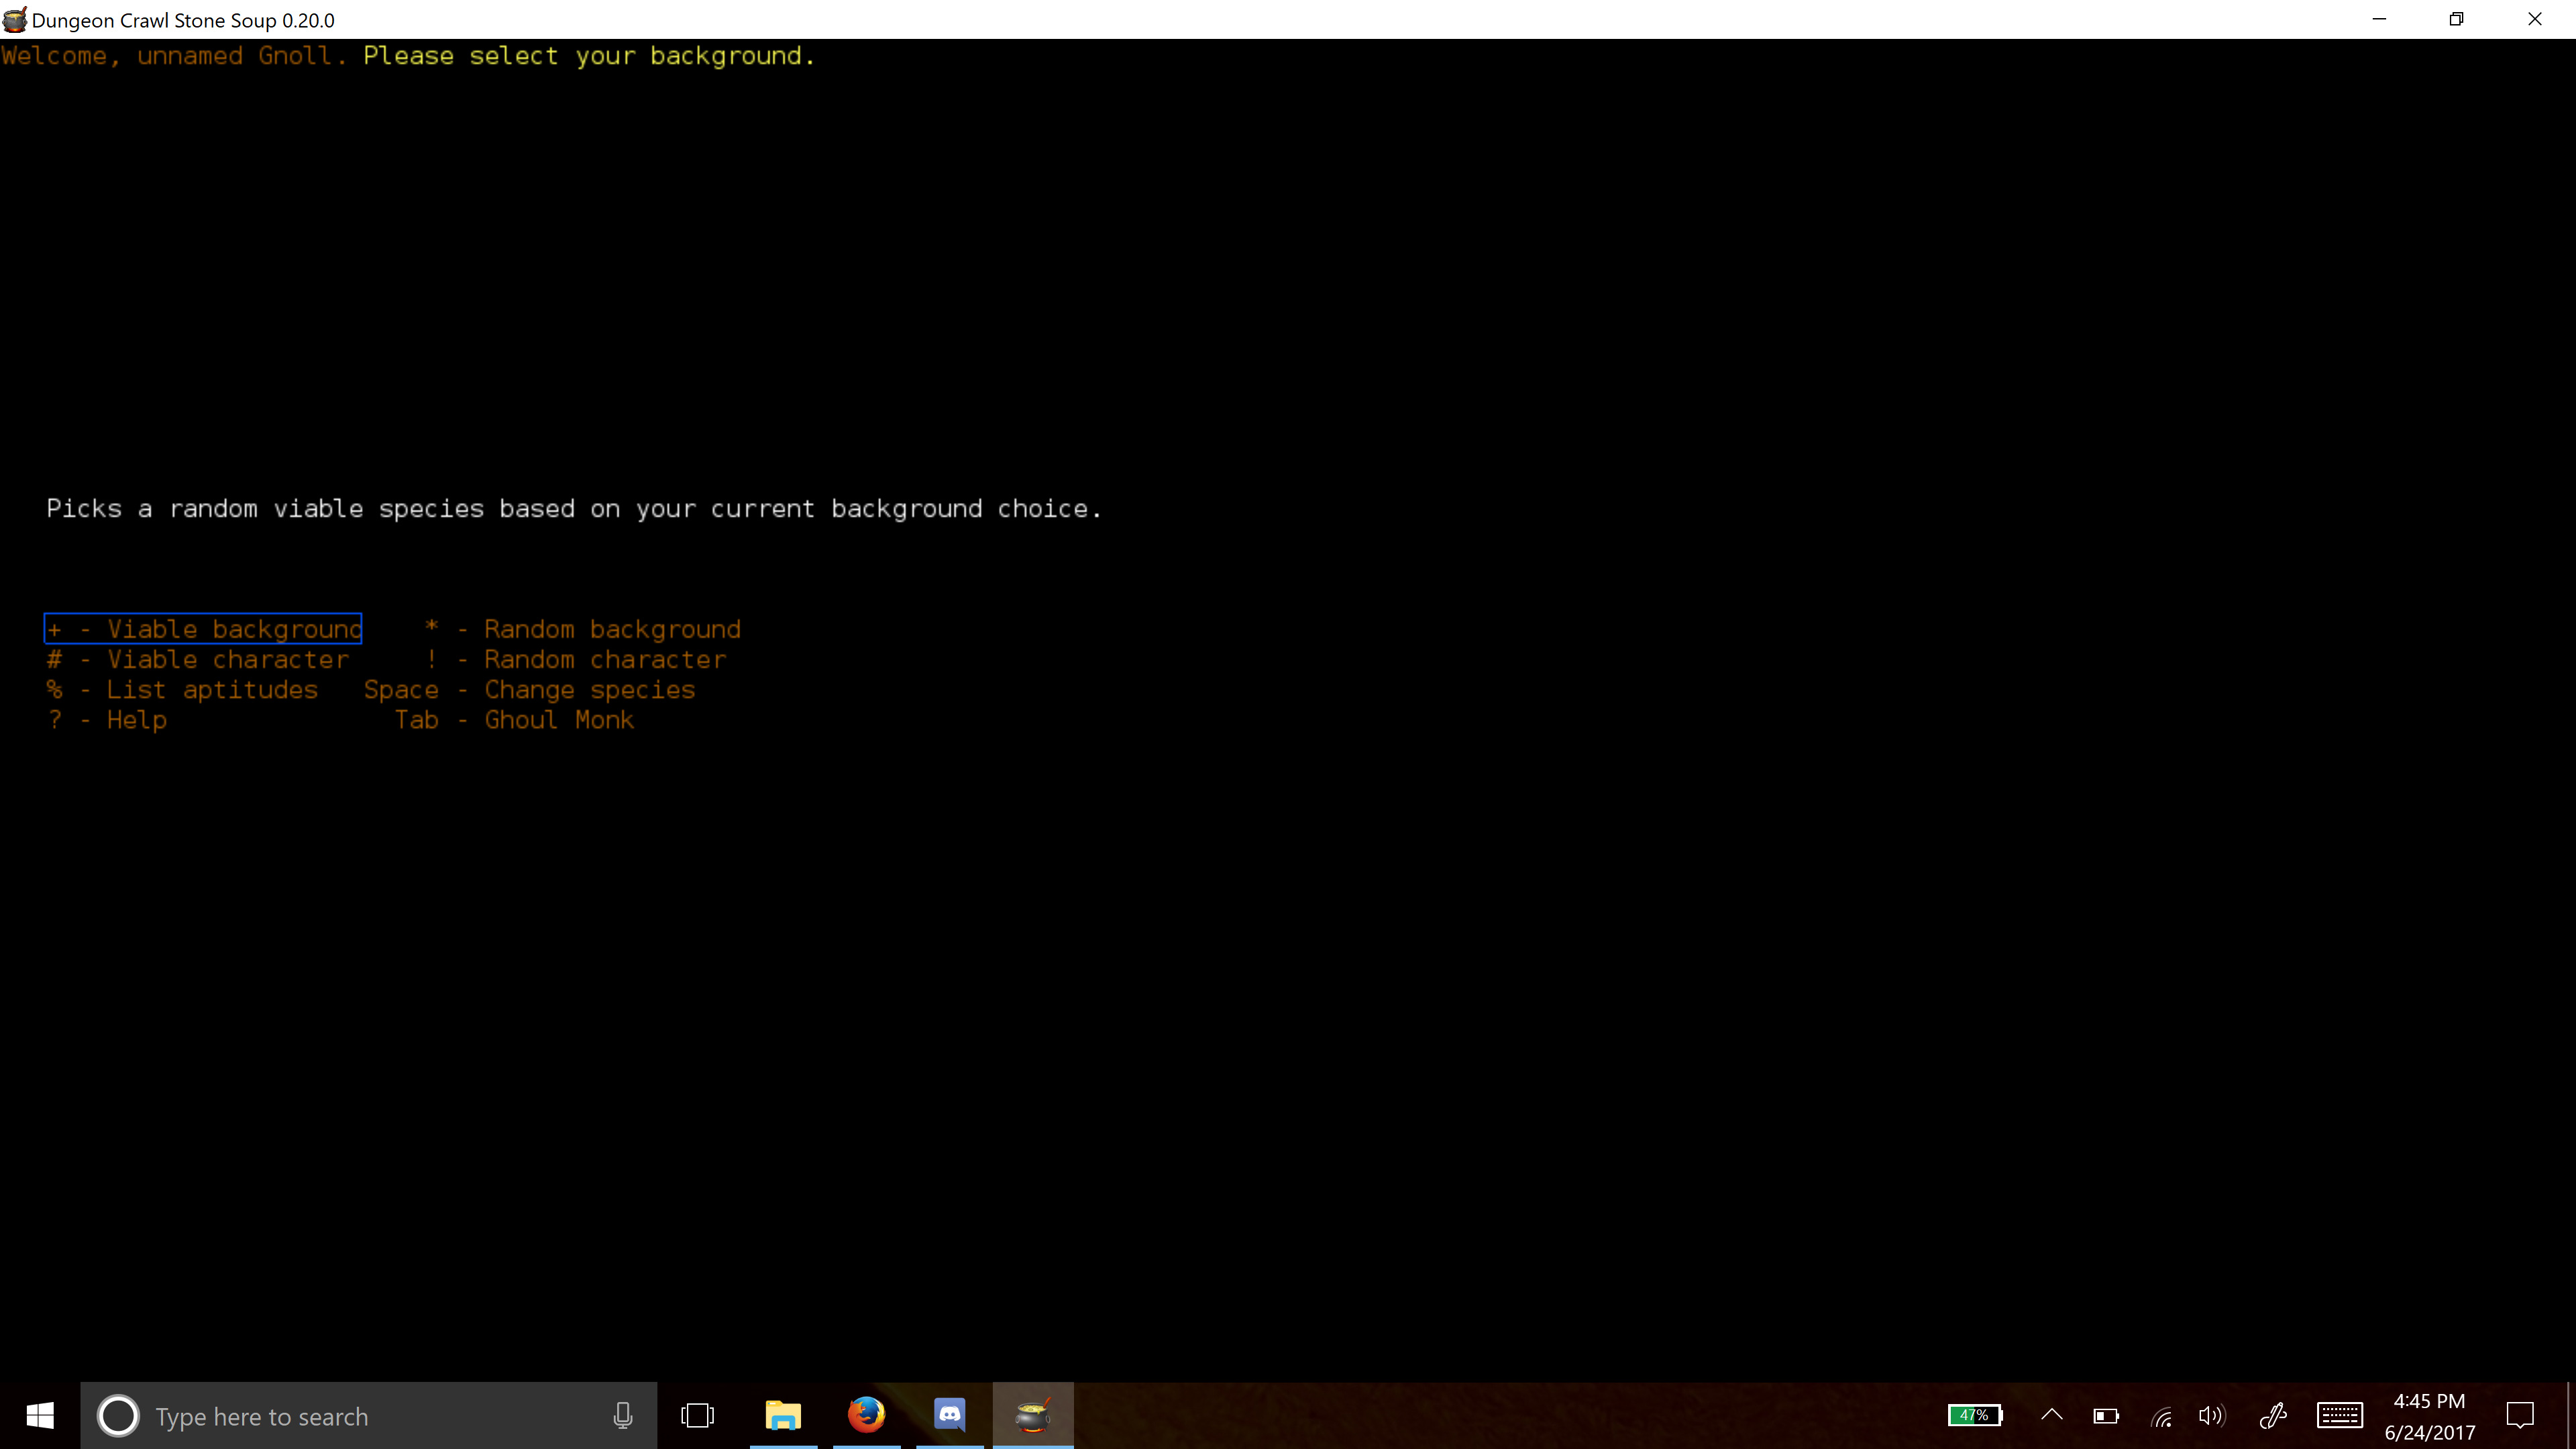
Task: Open Task View from the taskbar
Action: [x=698, y=1416]
